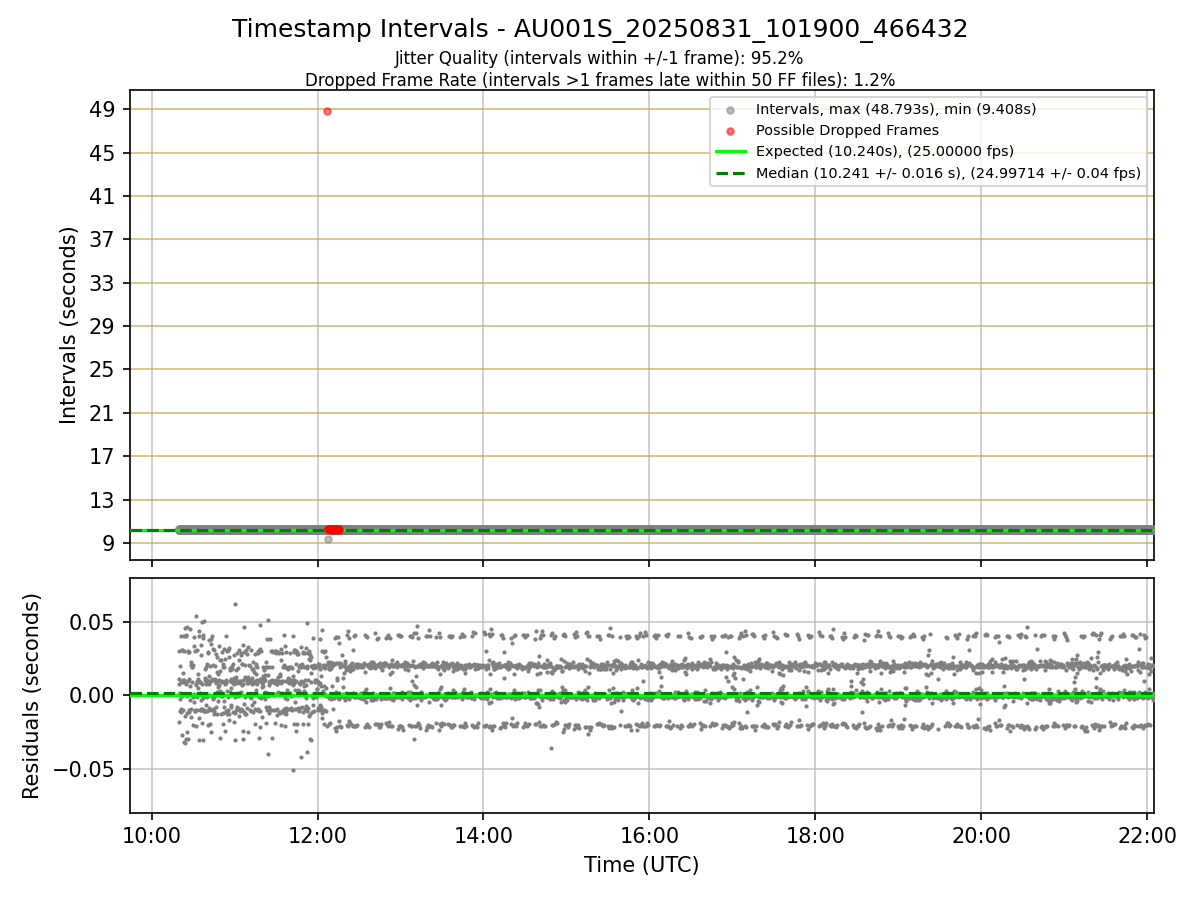Select the Dropped Frame Rate 1.2% subtitle line
This screenshot has height=900, width=1200.
coord(600,79)
